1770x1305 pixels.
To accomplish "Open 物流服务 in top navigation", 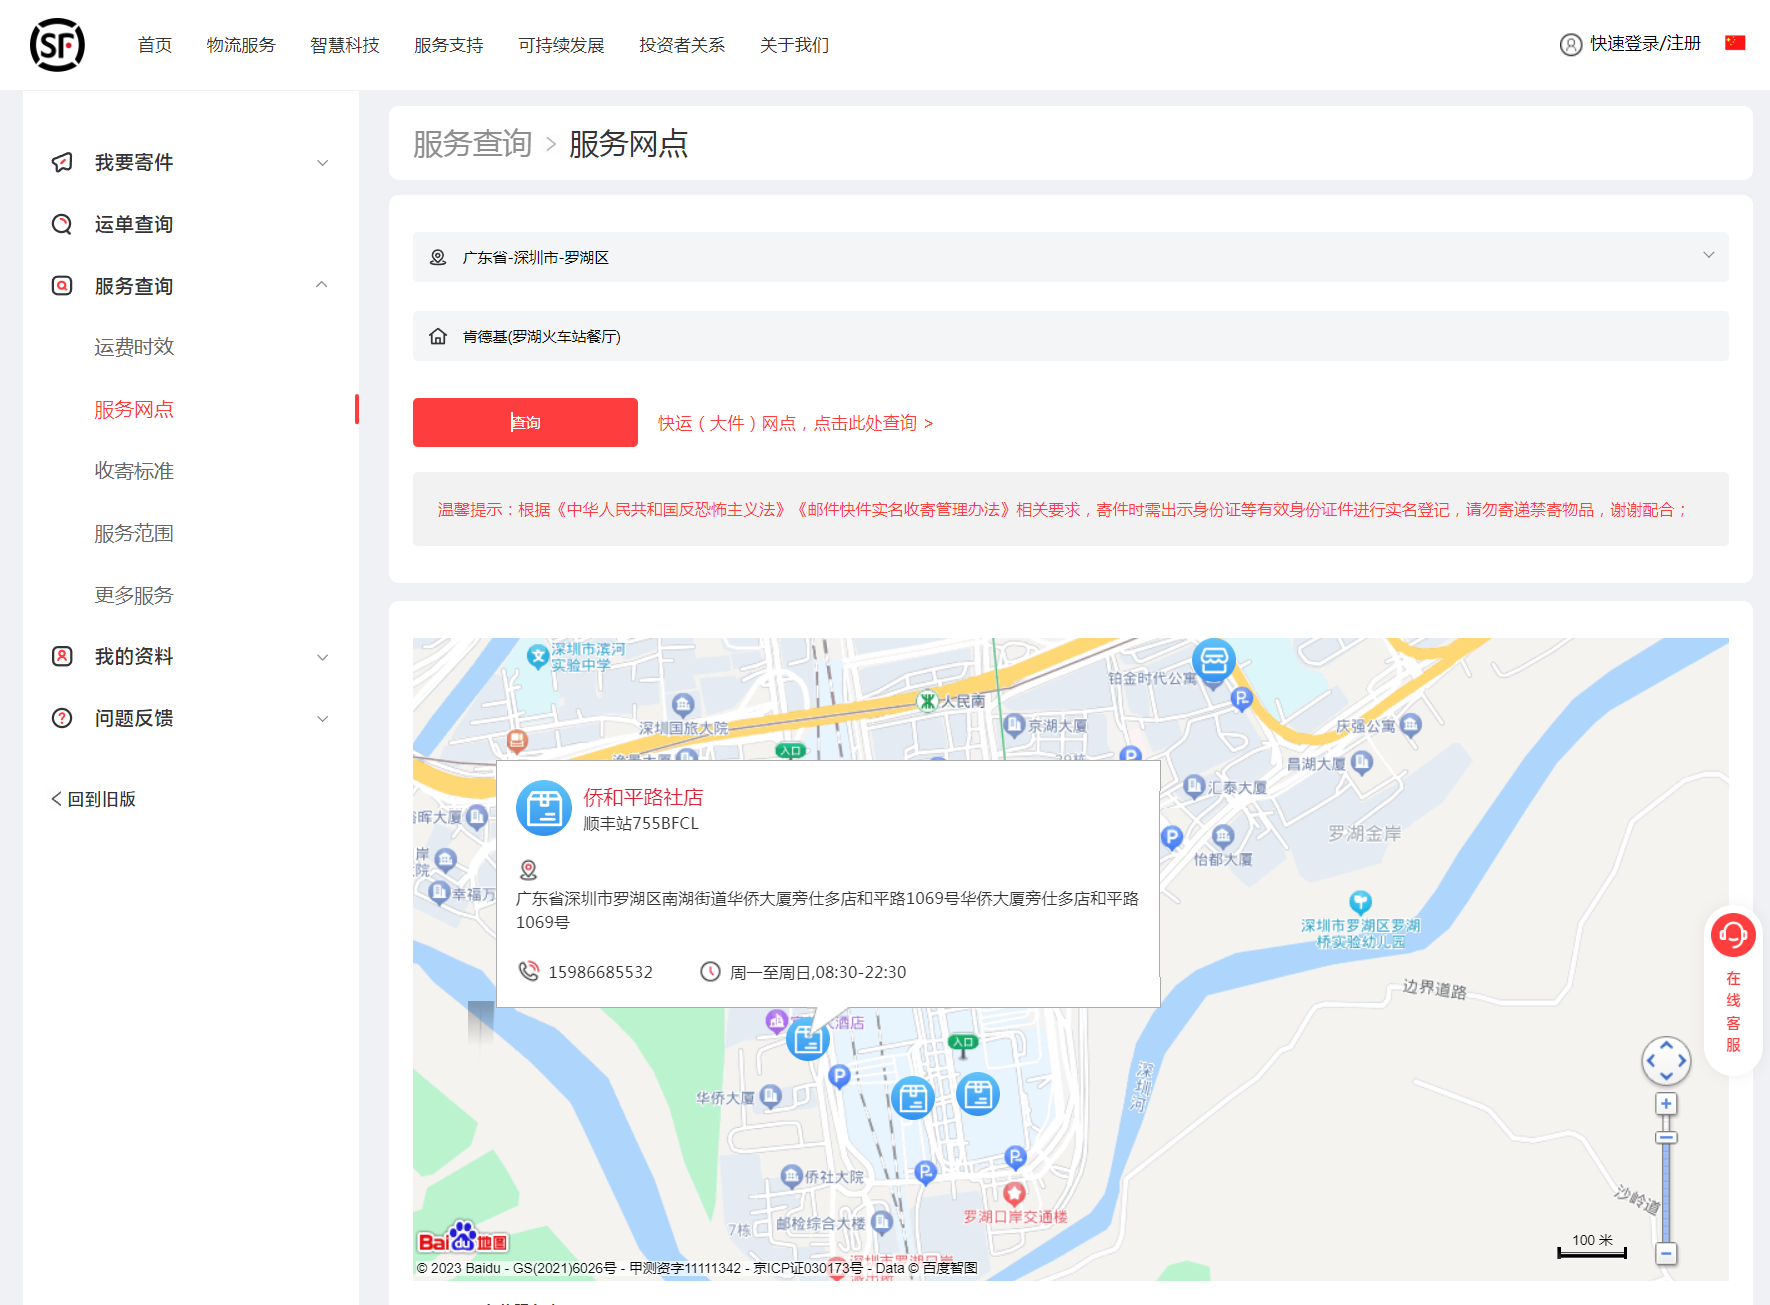I will click(241, 45).
